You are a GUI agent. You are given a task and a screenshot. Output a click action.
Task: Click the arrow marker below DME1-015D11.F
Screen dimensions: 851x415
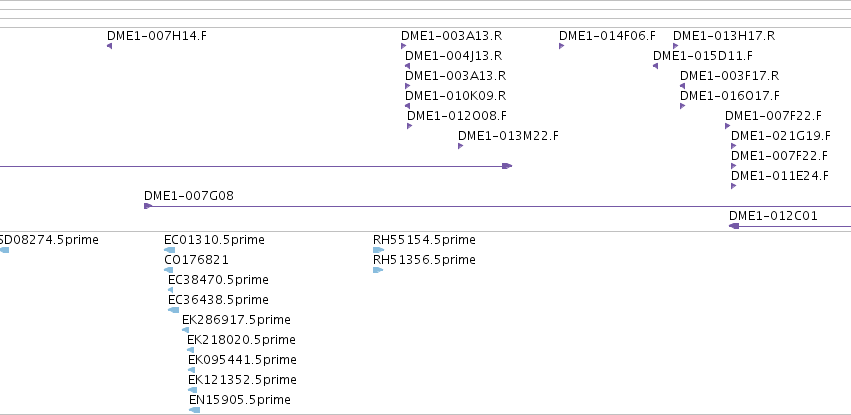coord(656,66)
